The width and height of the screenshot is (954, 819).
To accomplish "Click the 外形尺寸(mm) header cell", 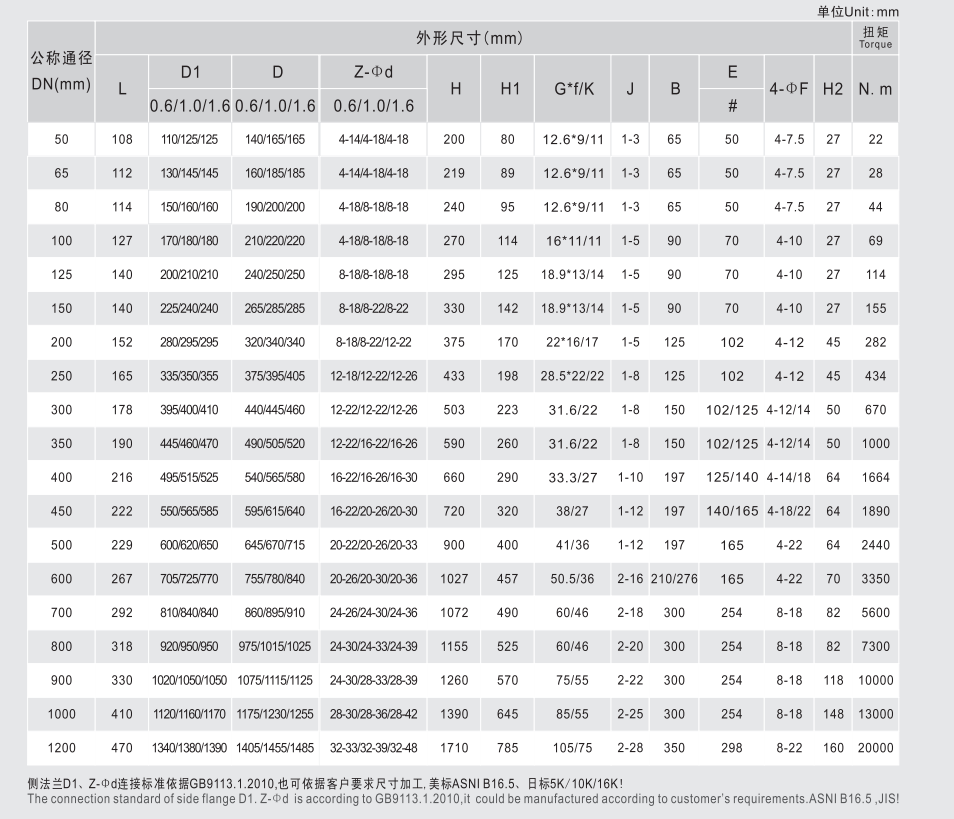I will pos(469,39).
